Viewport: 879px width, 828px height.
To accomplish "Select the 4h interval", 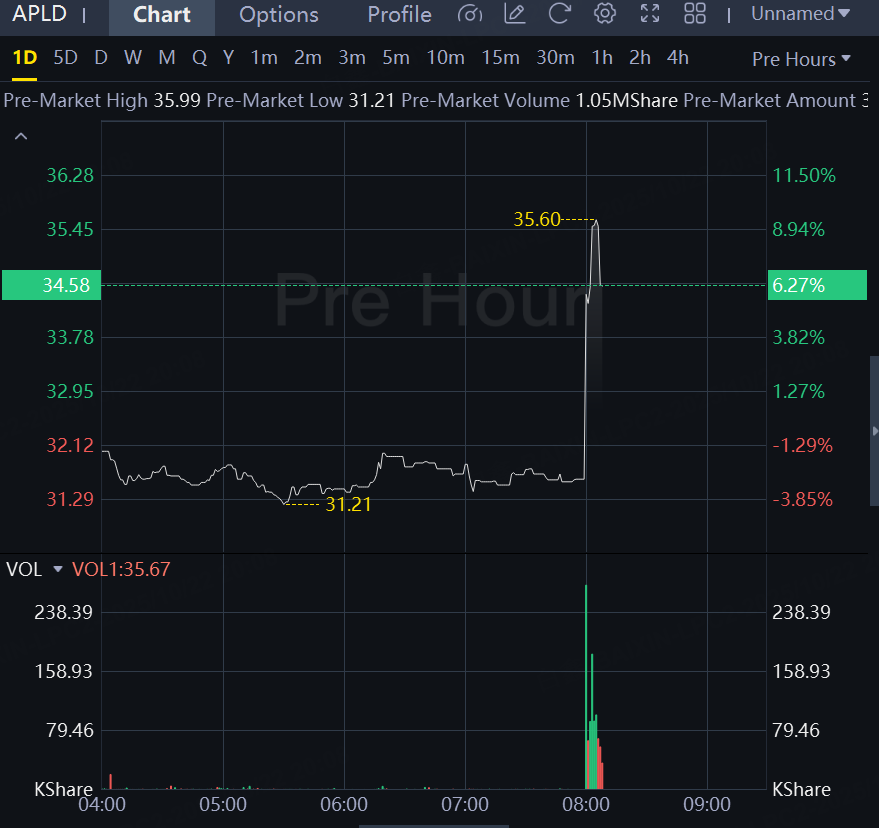I will click(x=678, y=58).
